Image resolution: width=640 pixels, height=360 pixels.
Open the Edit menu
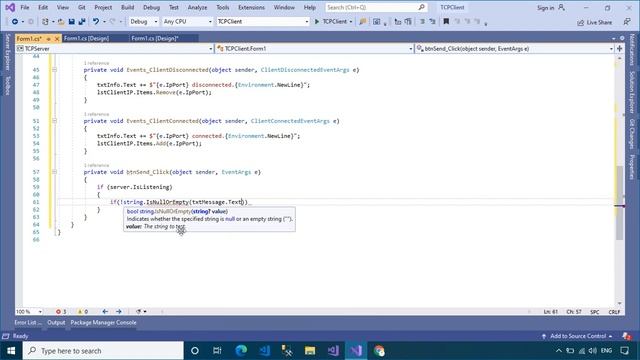[43, 7]
